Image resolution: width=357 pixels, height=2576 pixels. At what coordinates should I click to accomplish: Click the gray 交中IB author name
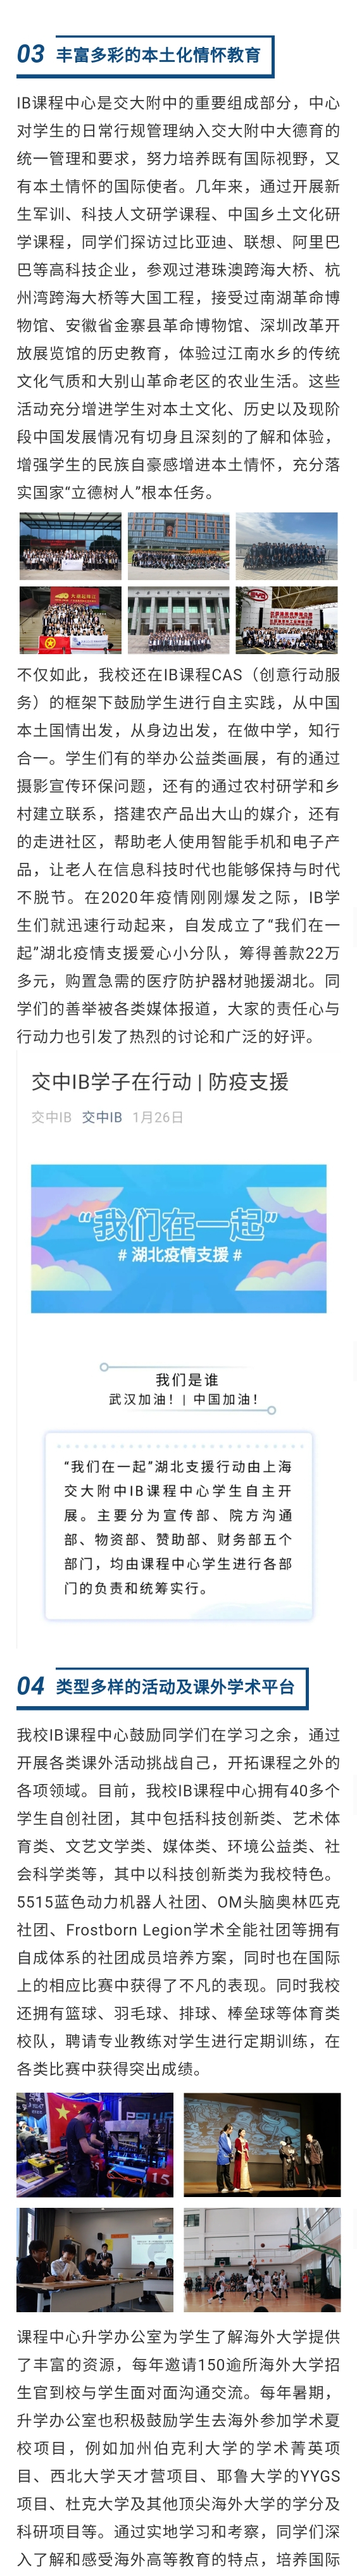click(x=51, y=1117)
